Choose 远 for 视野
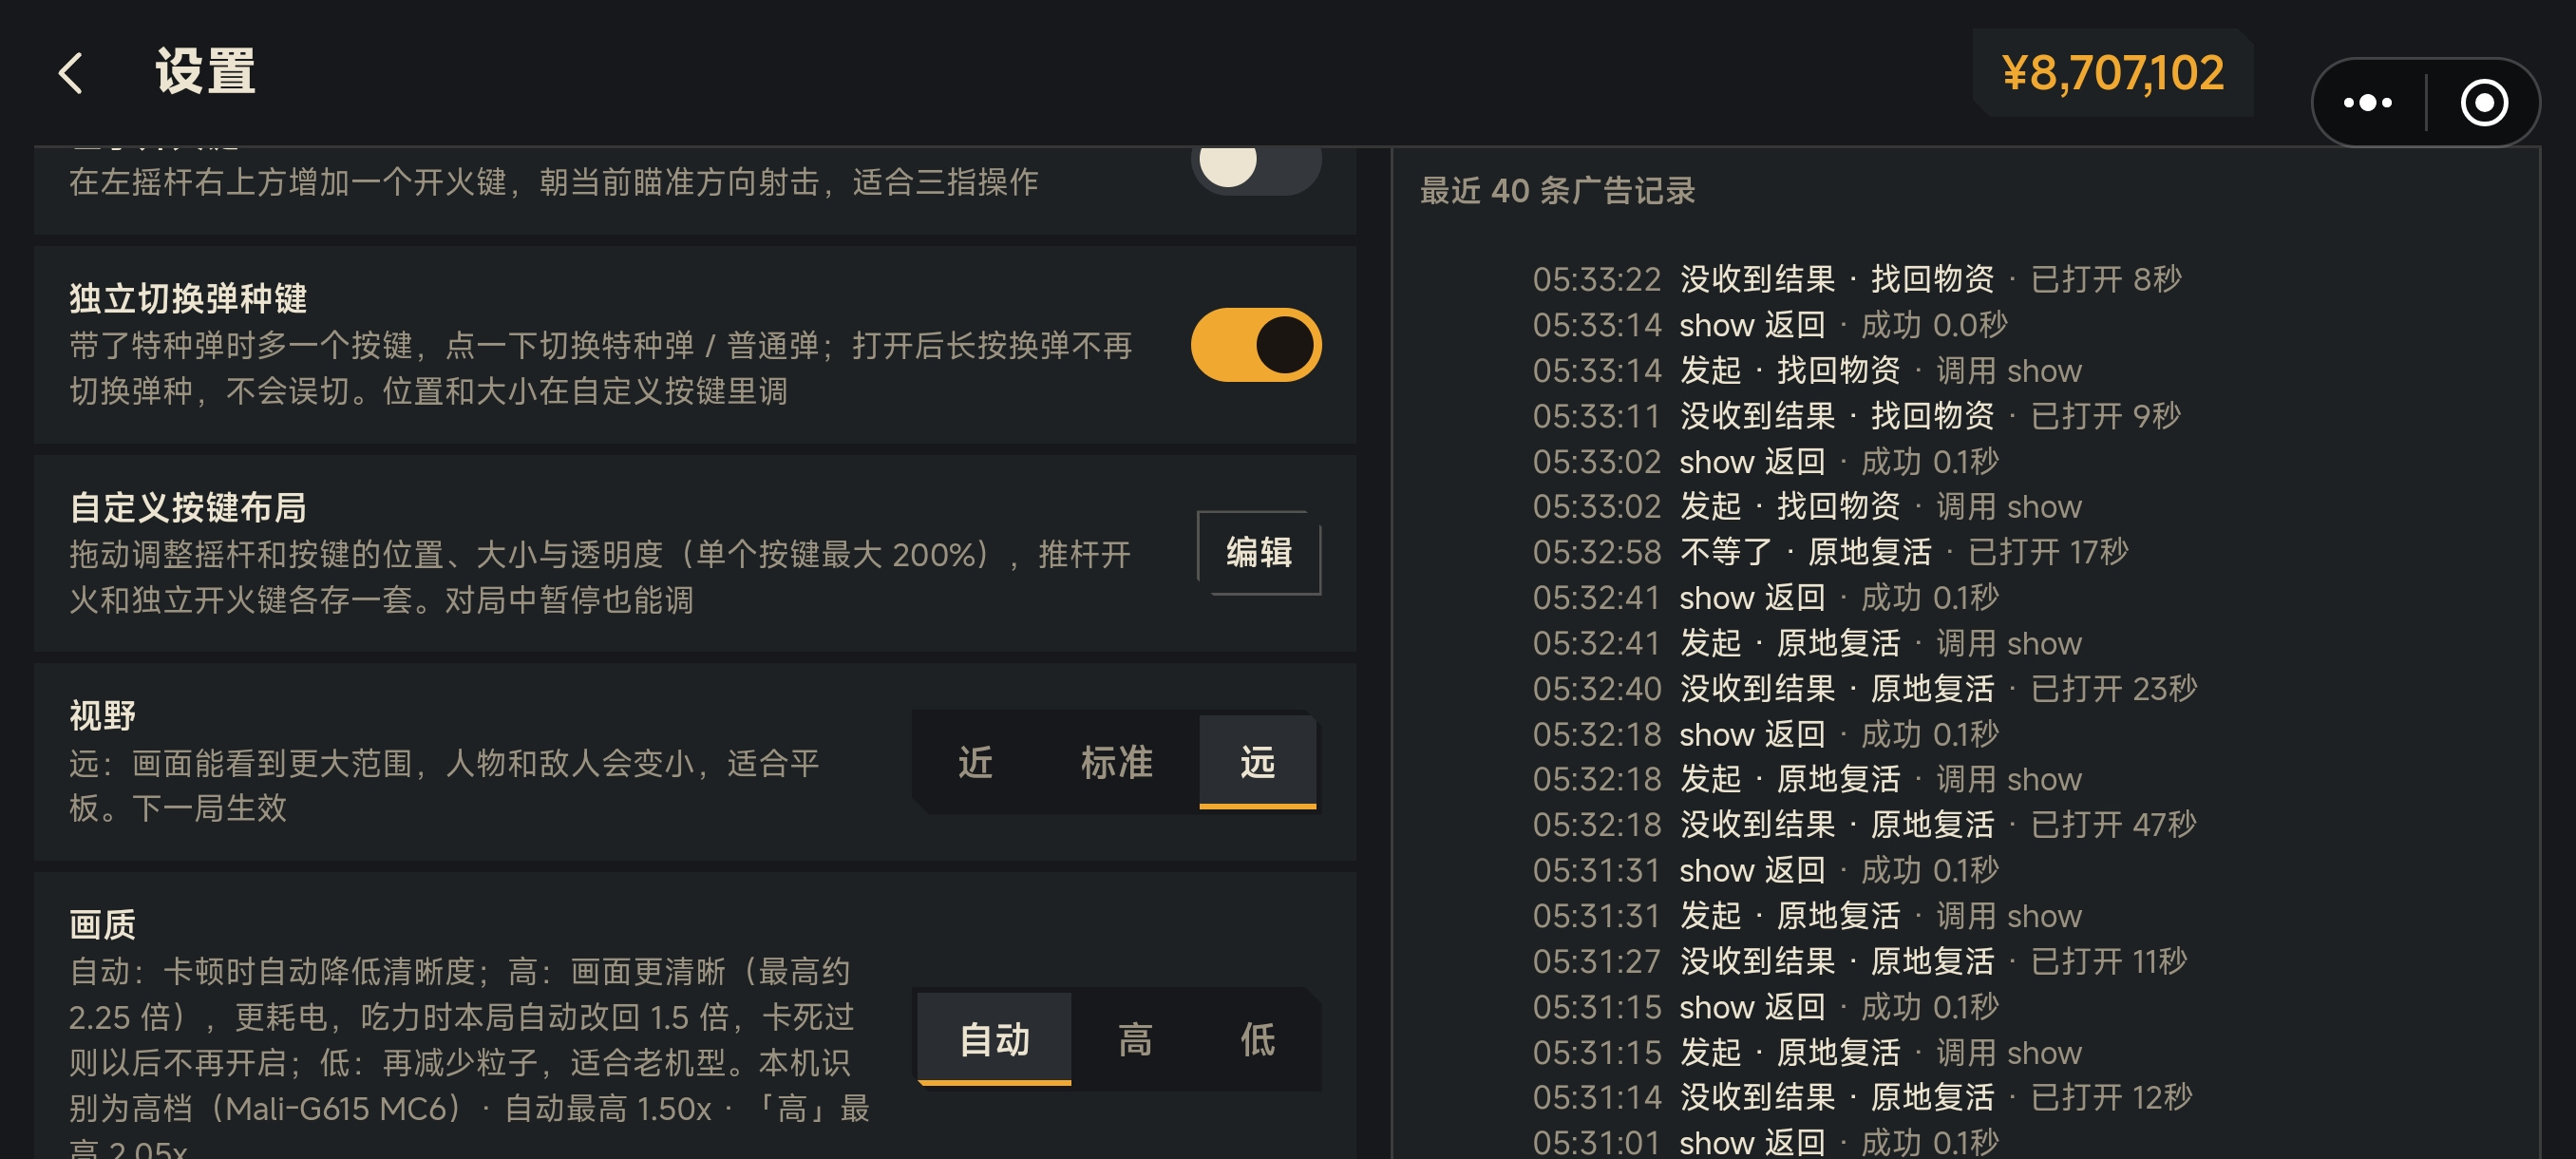 pos(1257,762)
